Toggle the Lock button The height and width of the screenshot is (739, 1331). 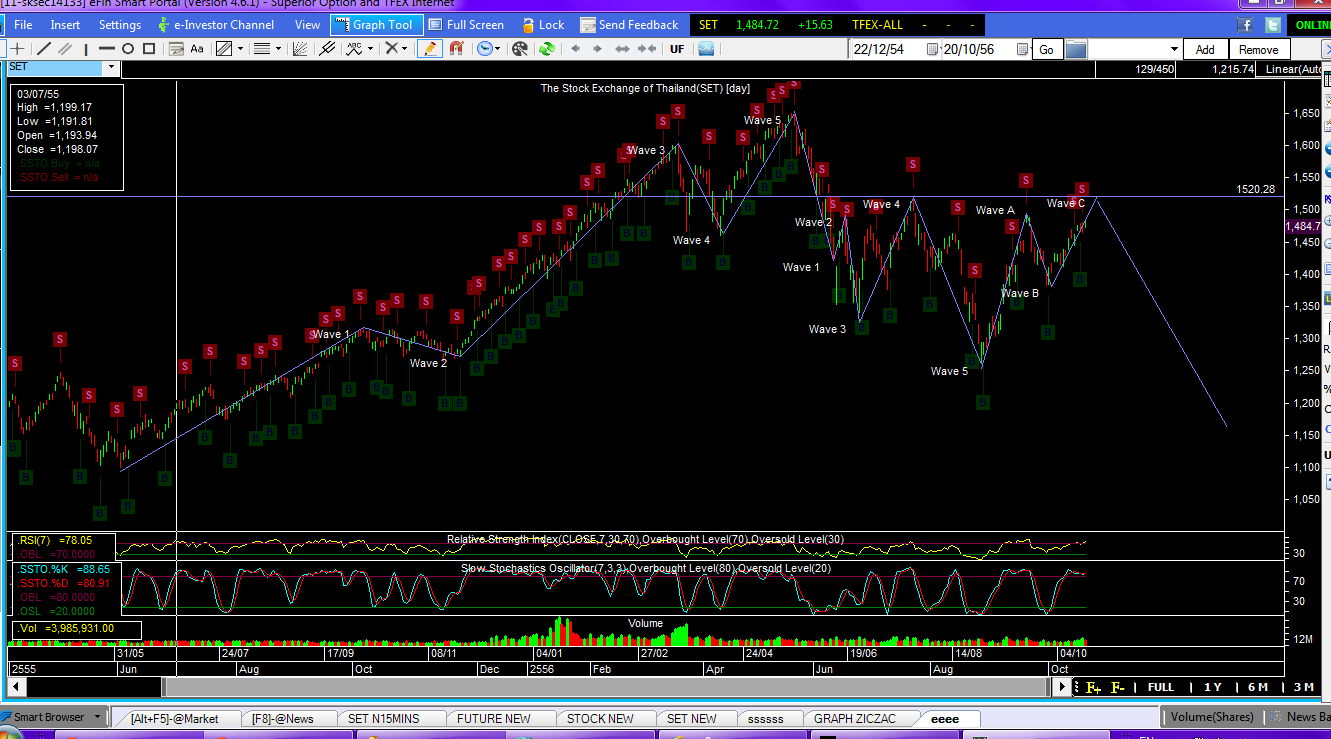[x=543, y=25]
